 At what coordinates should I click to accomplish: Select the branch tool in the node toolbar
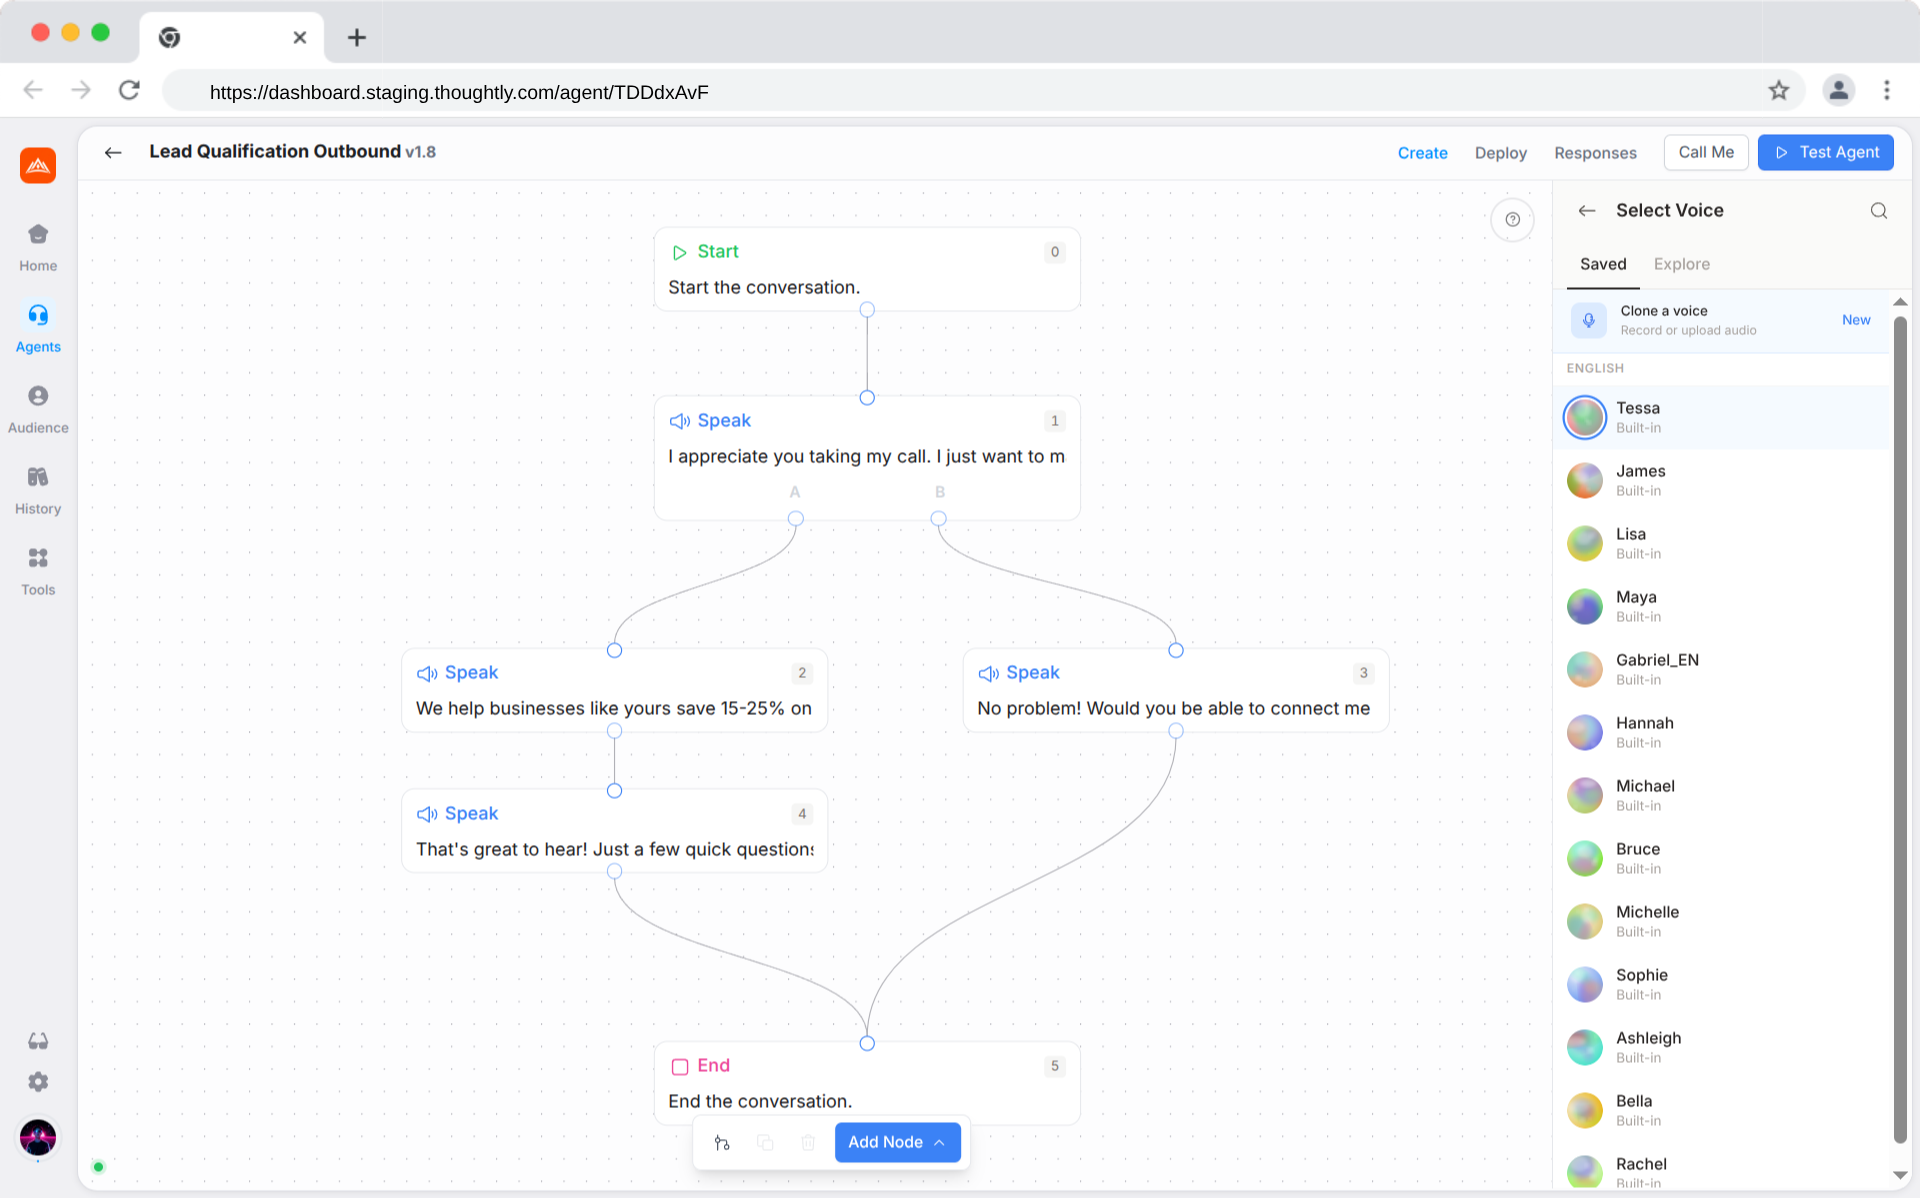pos(722,1142)
